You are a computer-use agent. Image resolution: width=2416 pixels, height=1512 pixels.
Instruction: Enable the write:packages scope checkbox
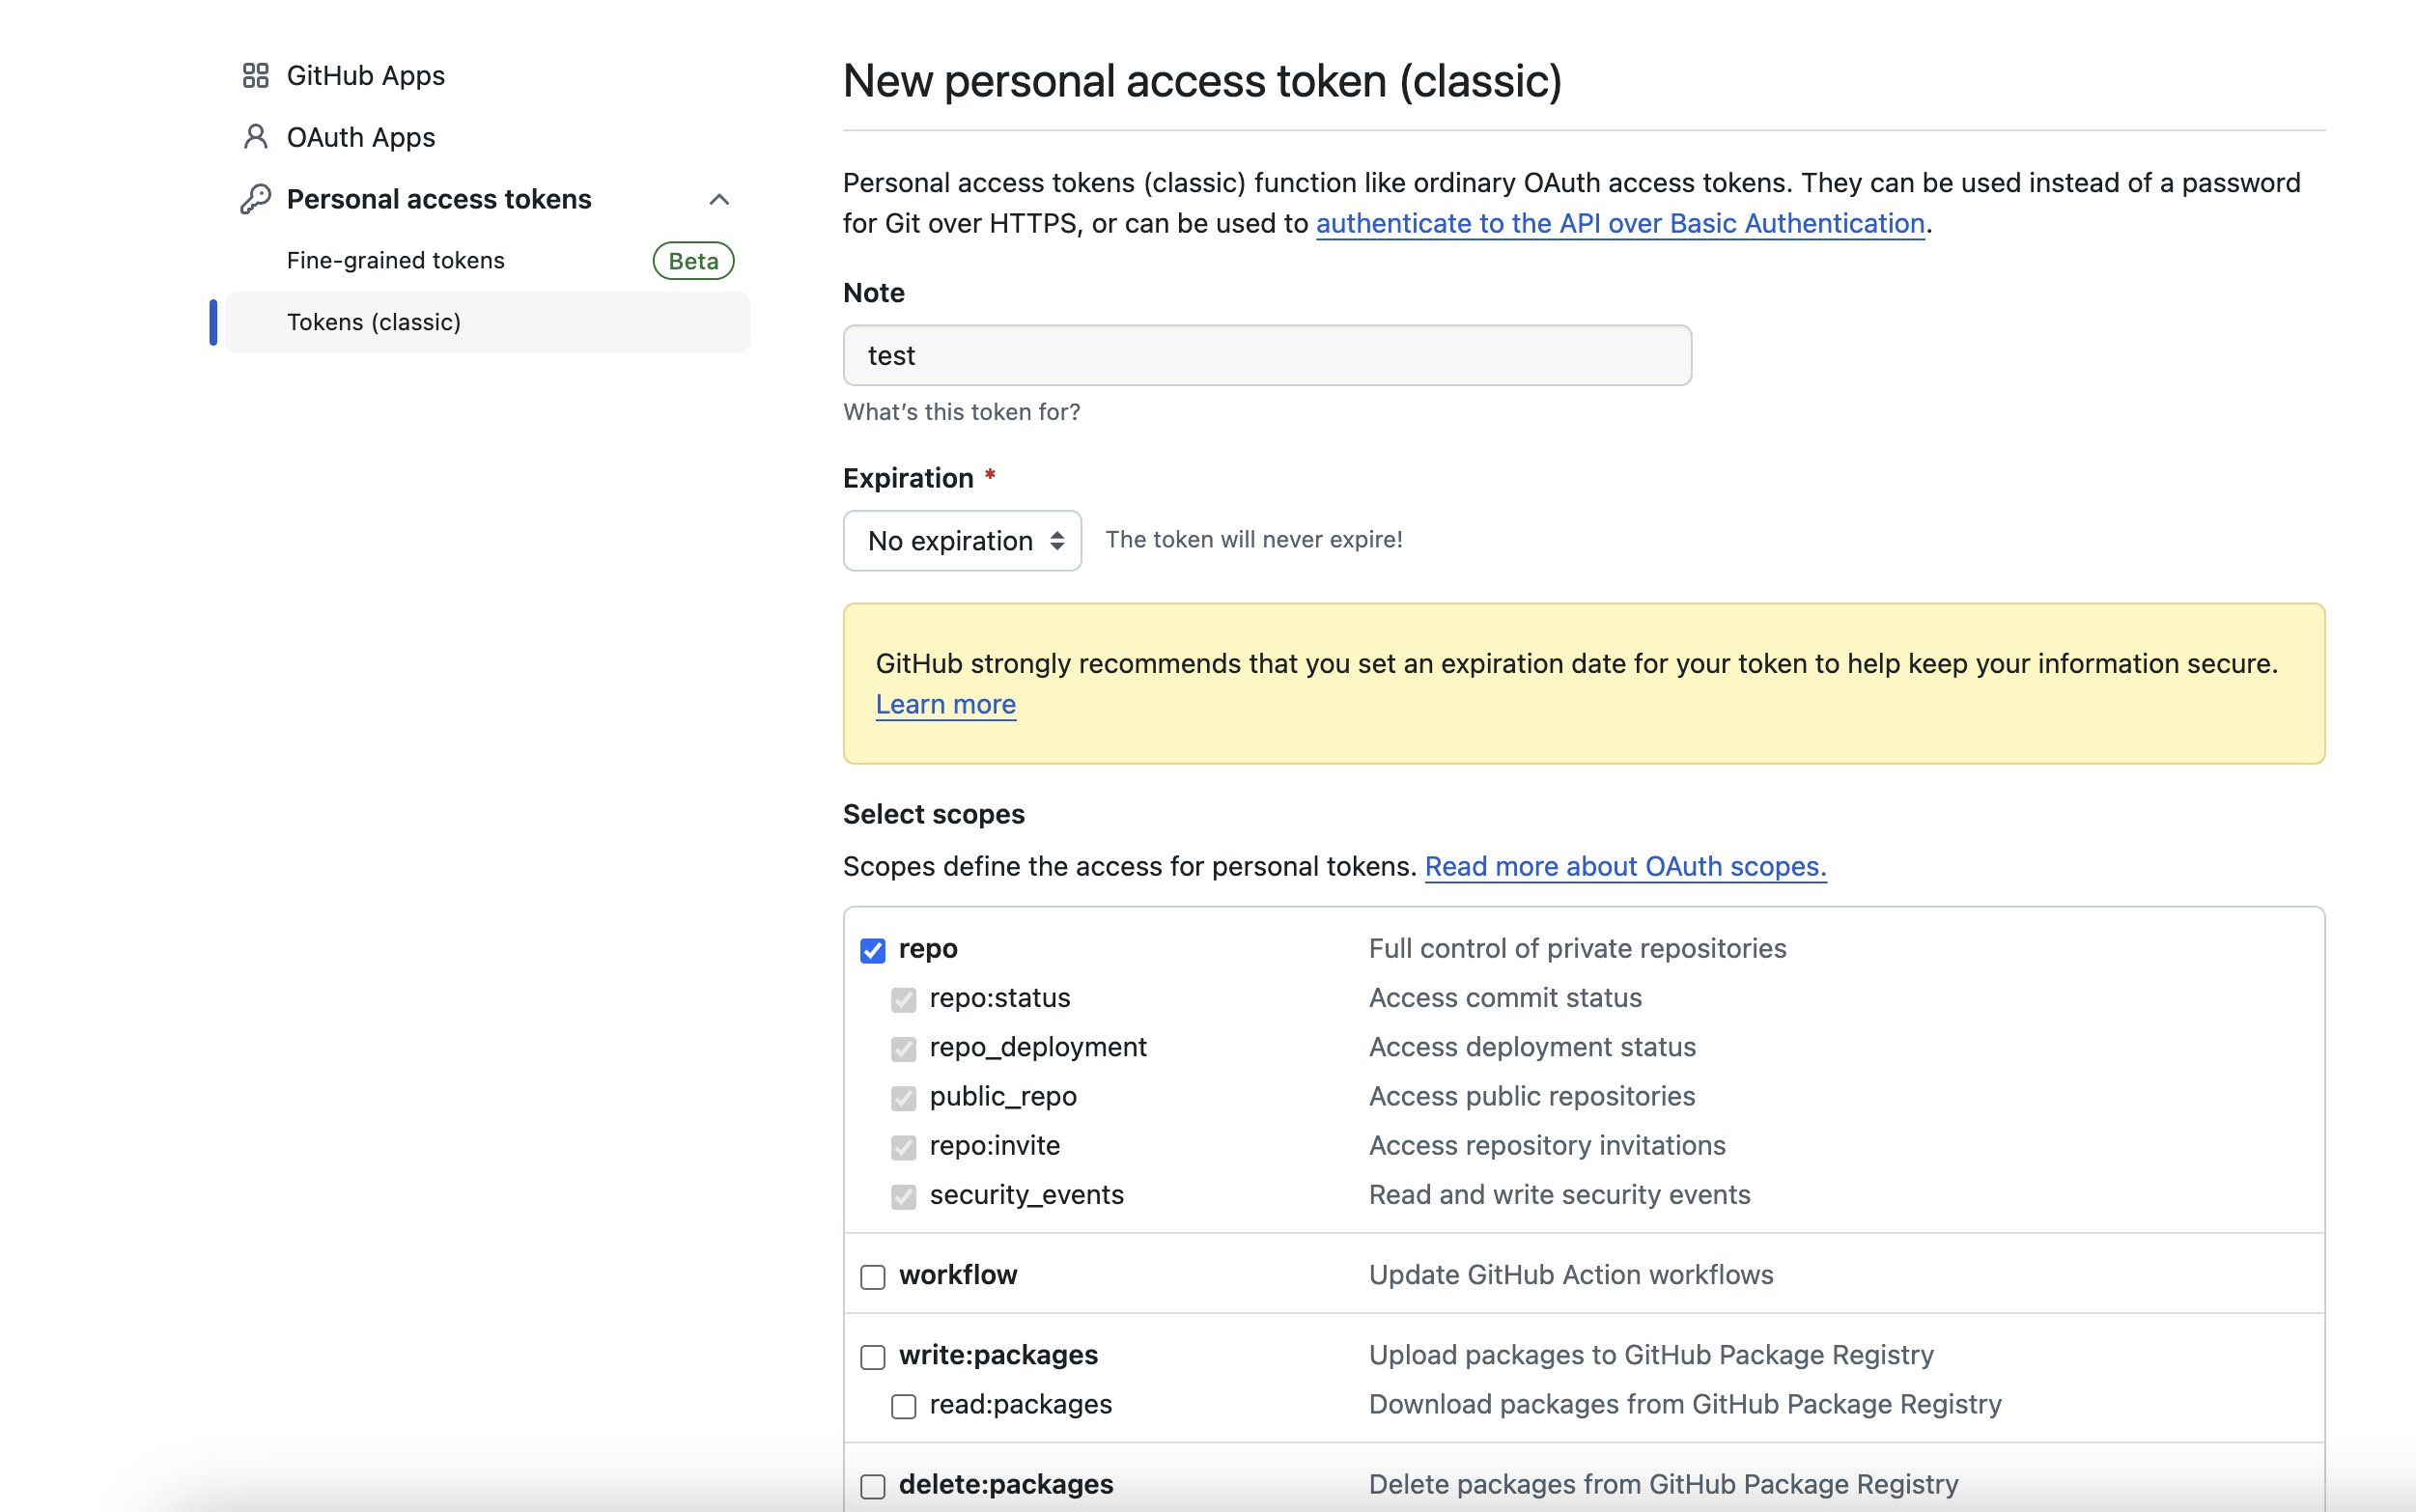(x=873, y=1357)
